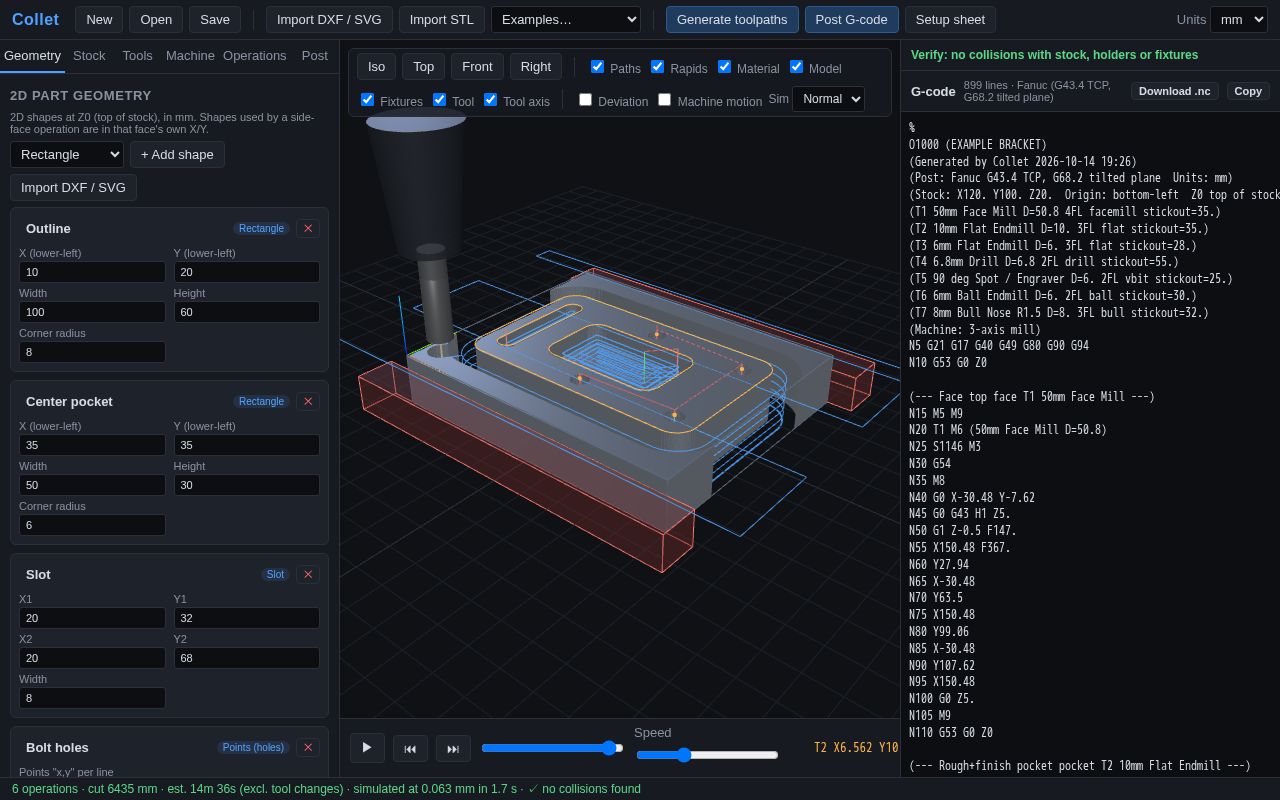Click the Slot Width input field

click(x=92, y=698)
